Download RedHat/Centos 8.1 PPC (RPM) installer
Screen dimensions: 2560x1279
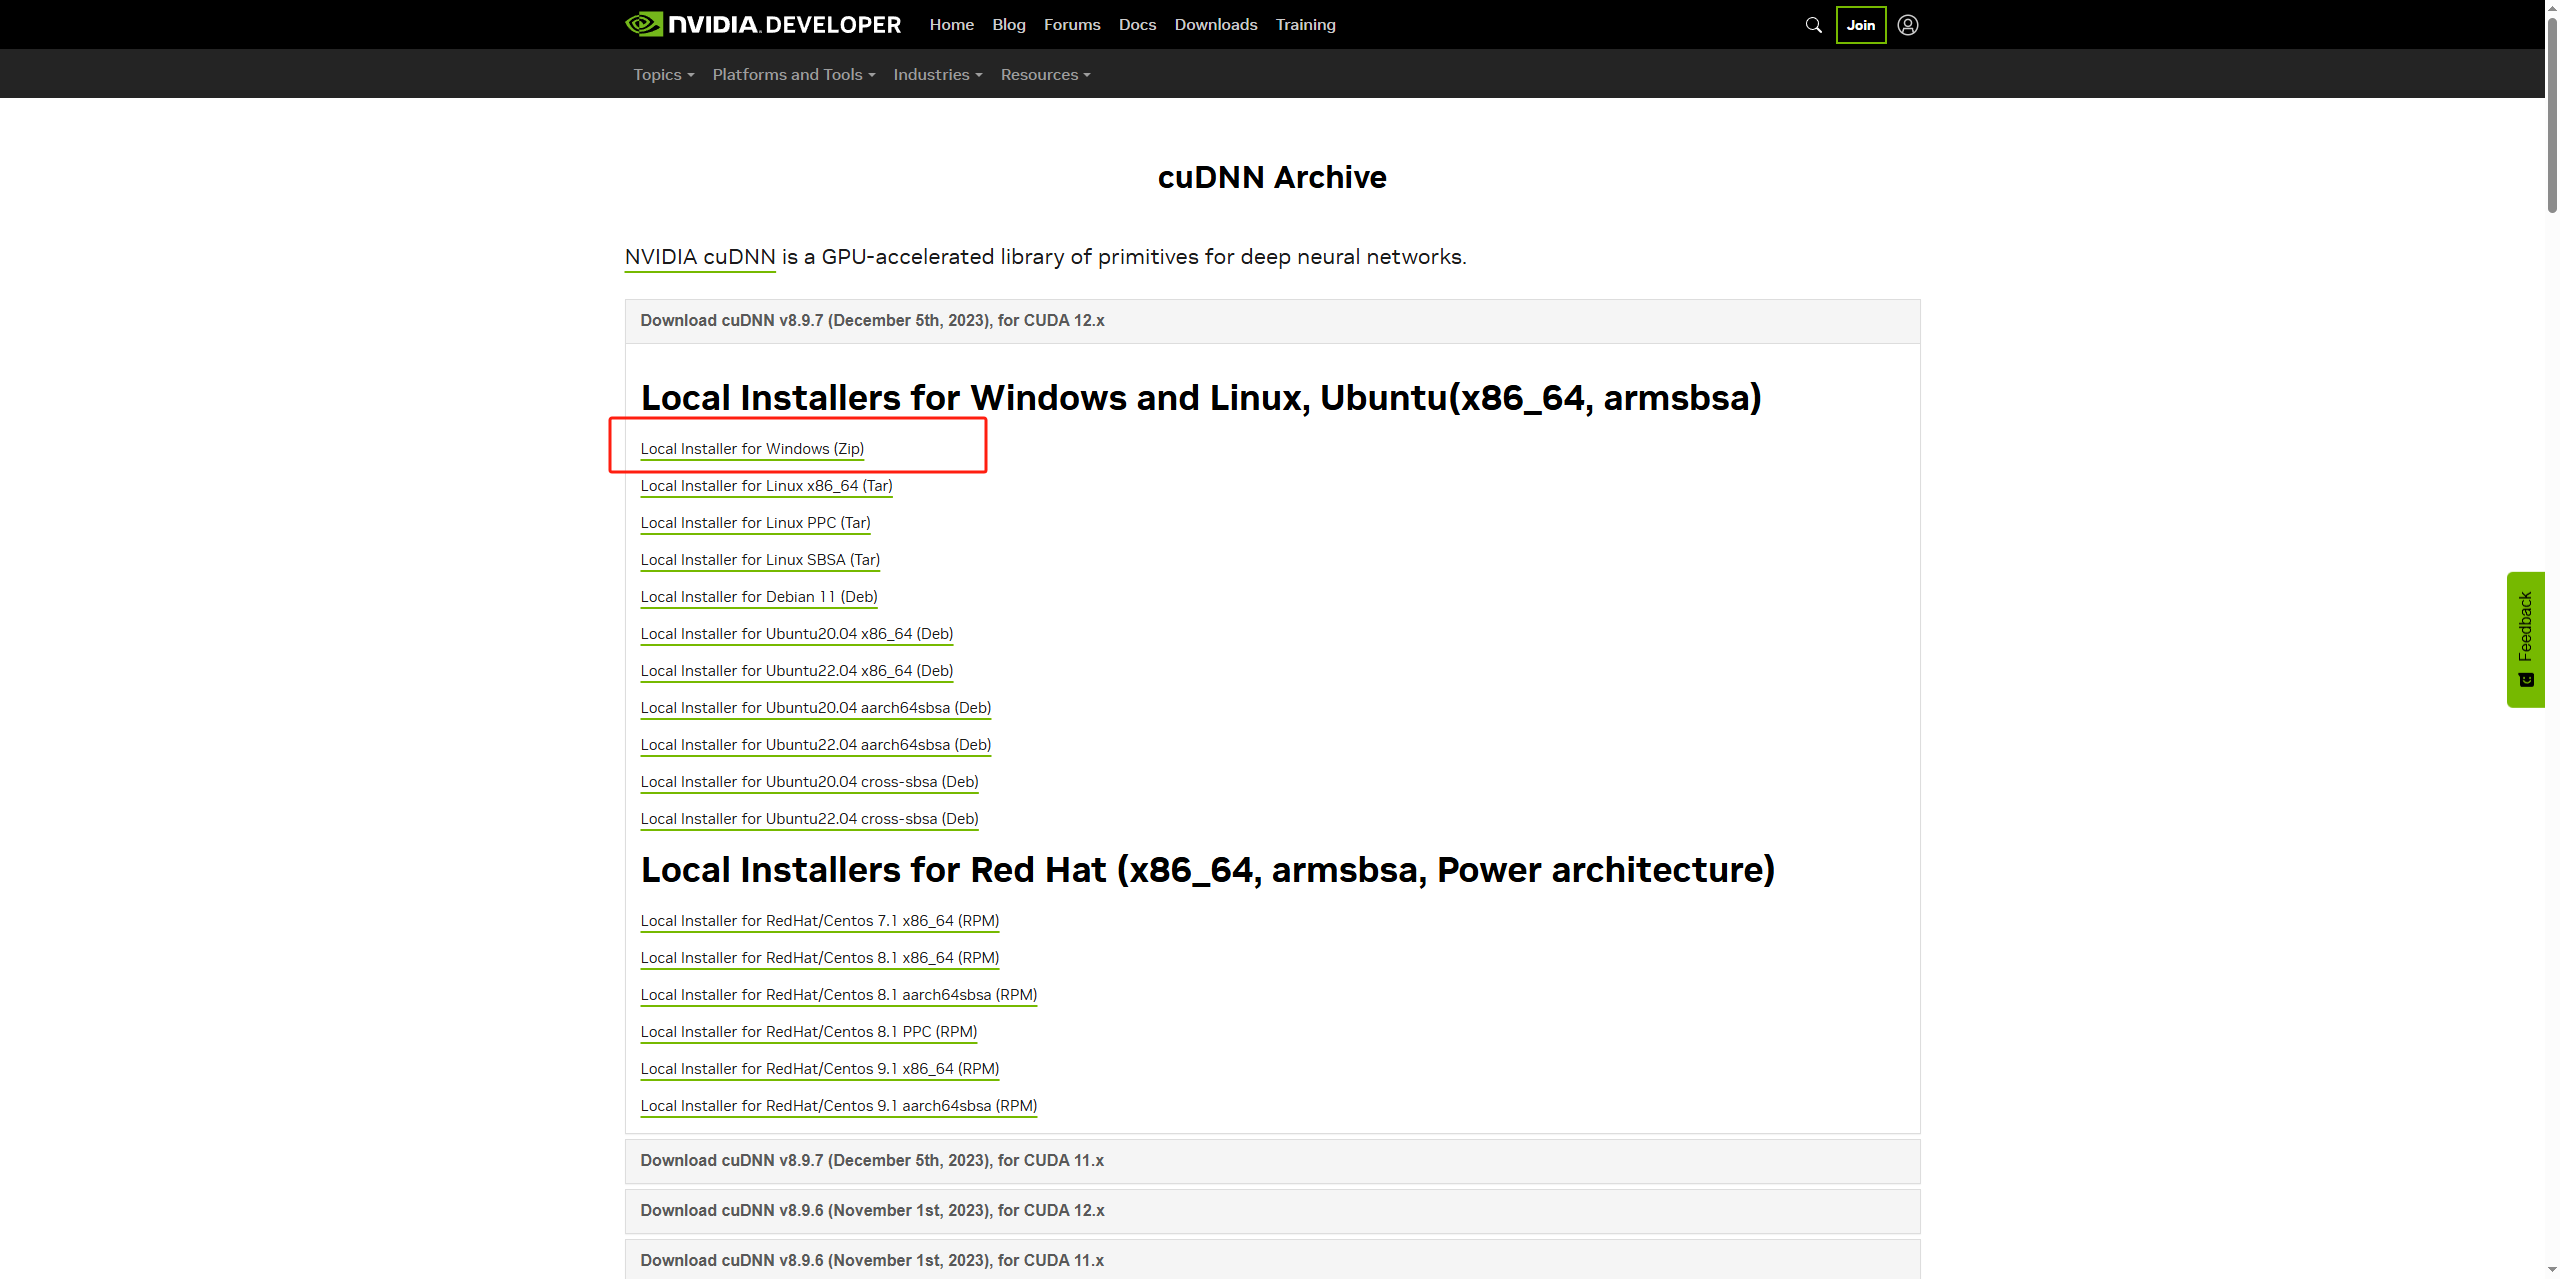click(809, 1032)
